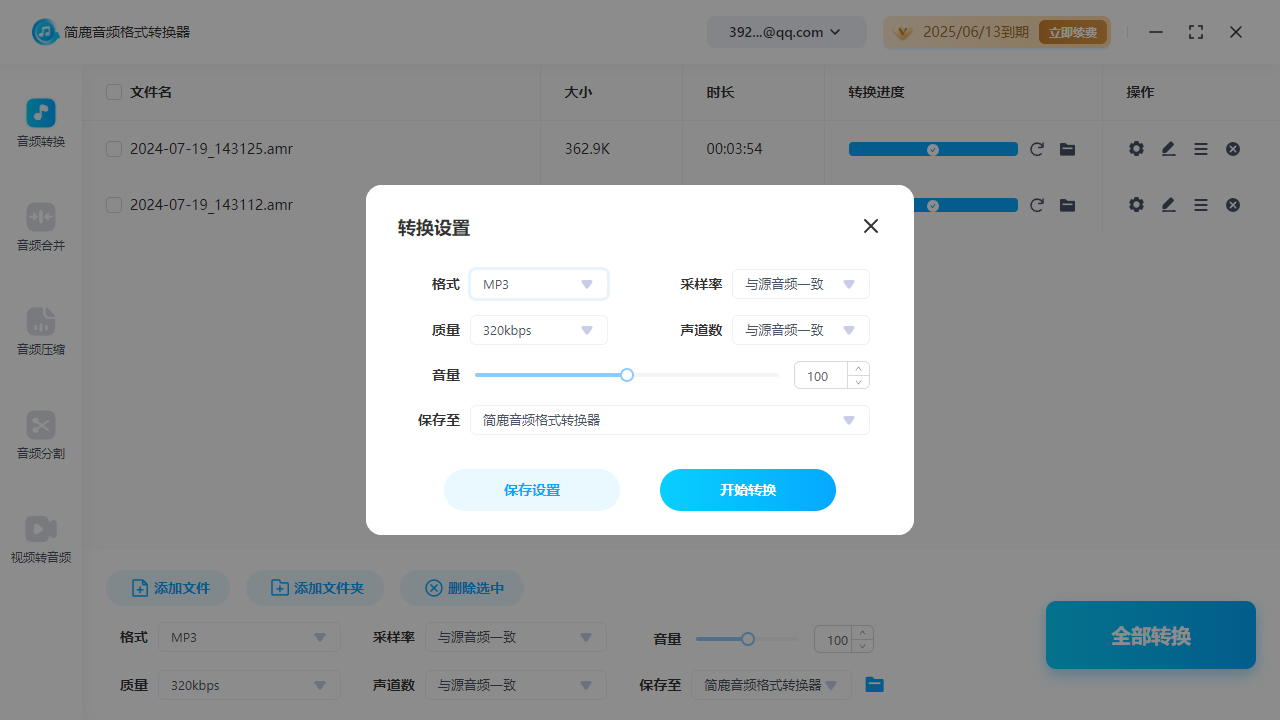Open the 视频转音频 feature
1280x720 pixels.
[40, 541]
